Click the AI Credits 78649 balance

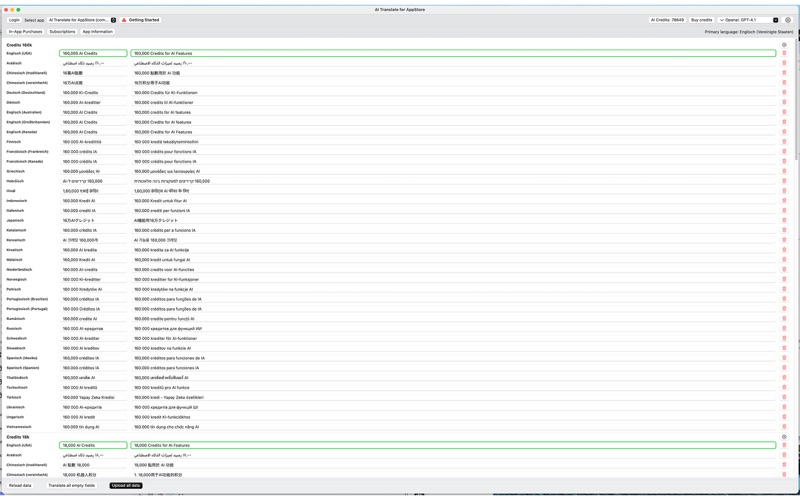[x=667, y=20]
